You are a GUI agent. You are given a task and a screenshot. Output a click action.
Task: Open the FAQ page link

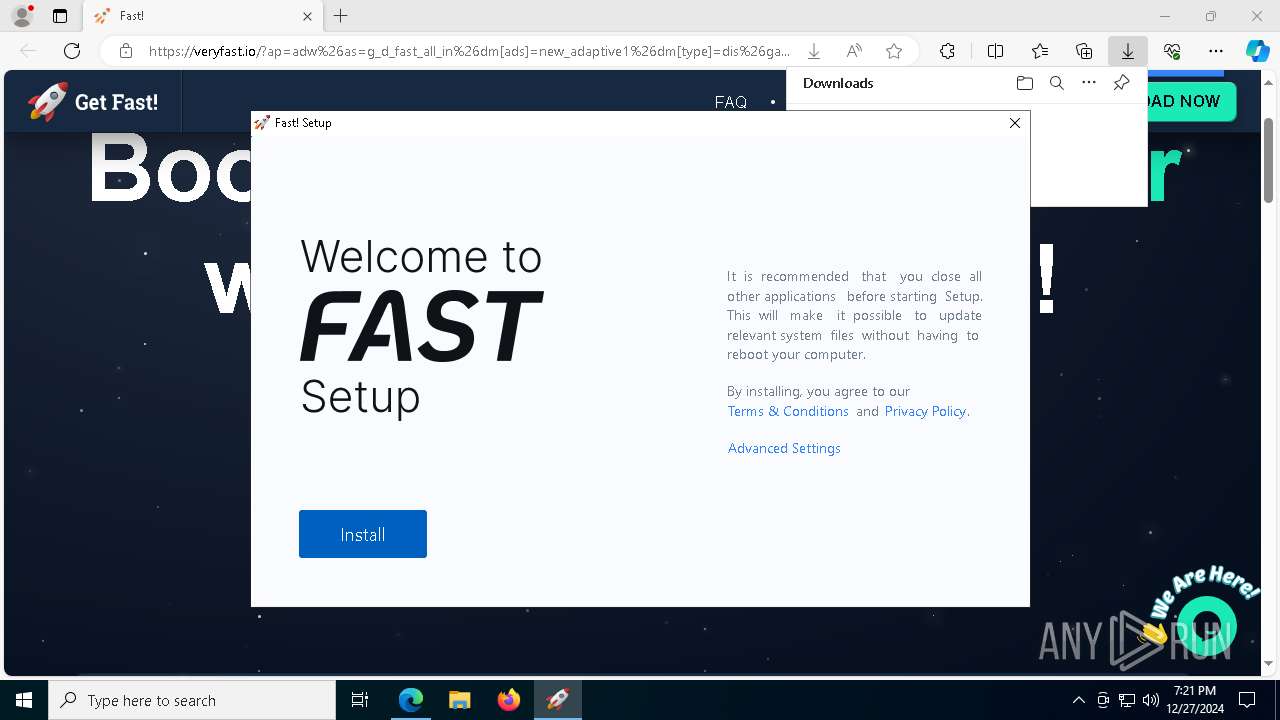[731, 102]
